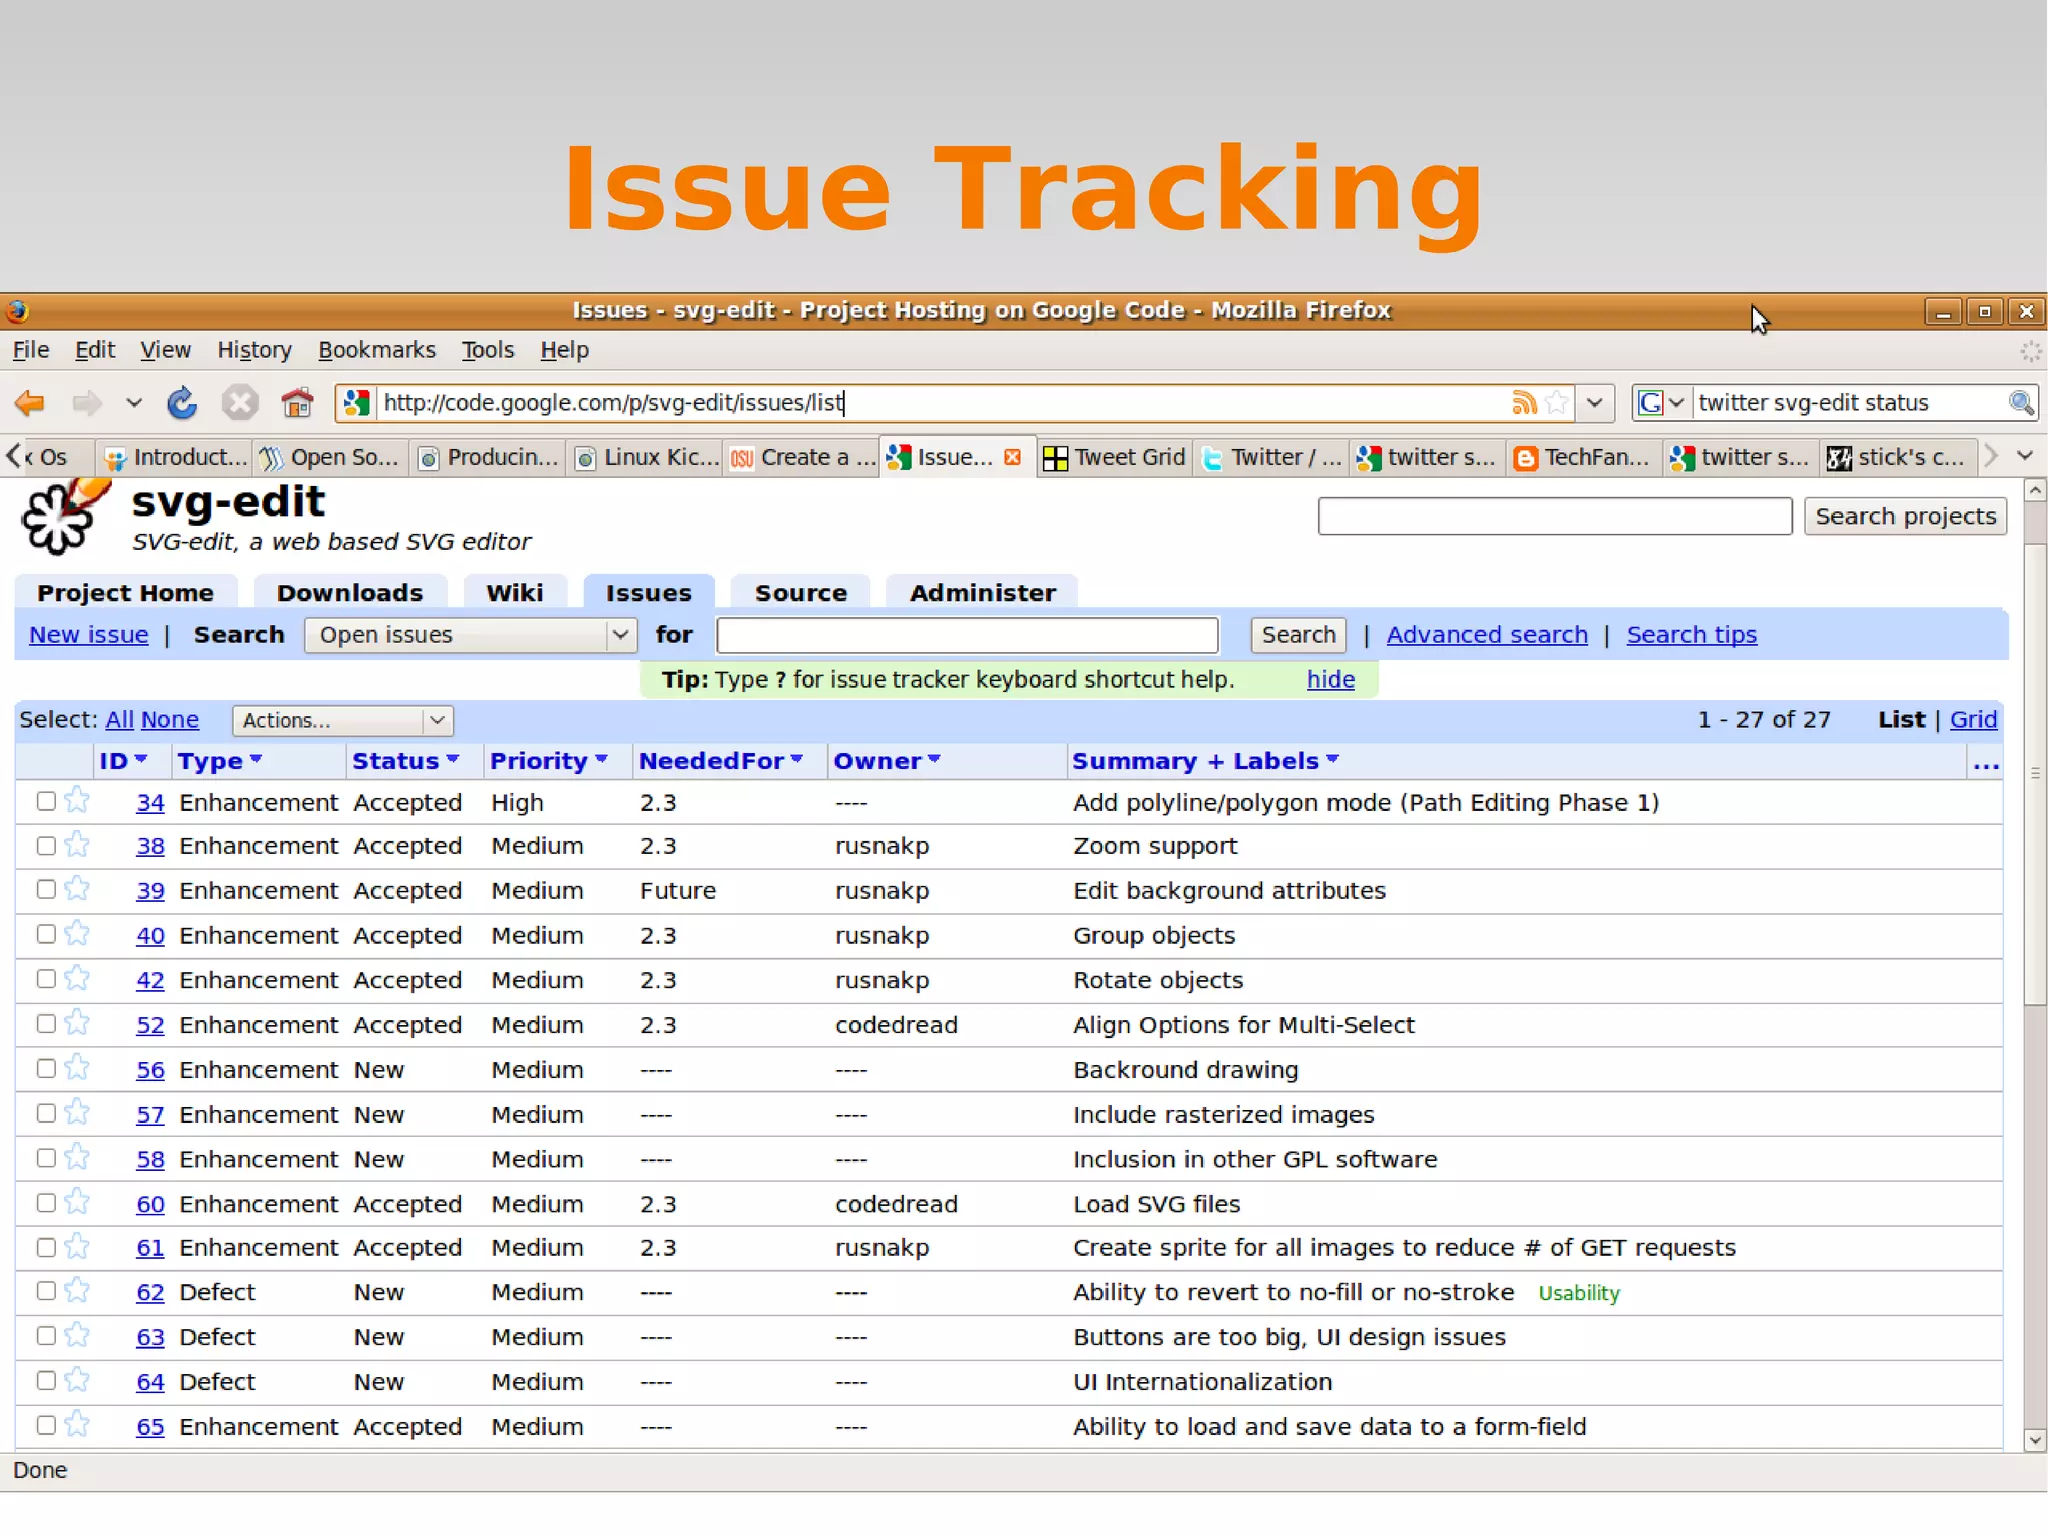Screen dimensions: 2048x1535
Task: Switch to the Source project tab
Action: 800,593
